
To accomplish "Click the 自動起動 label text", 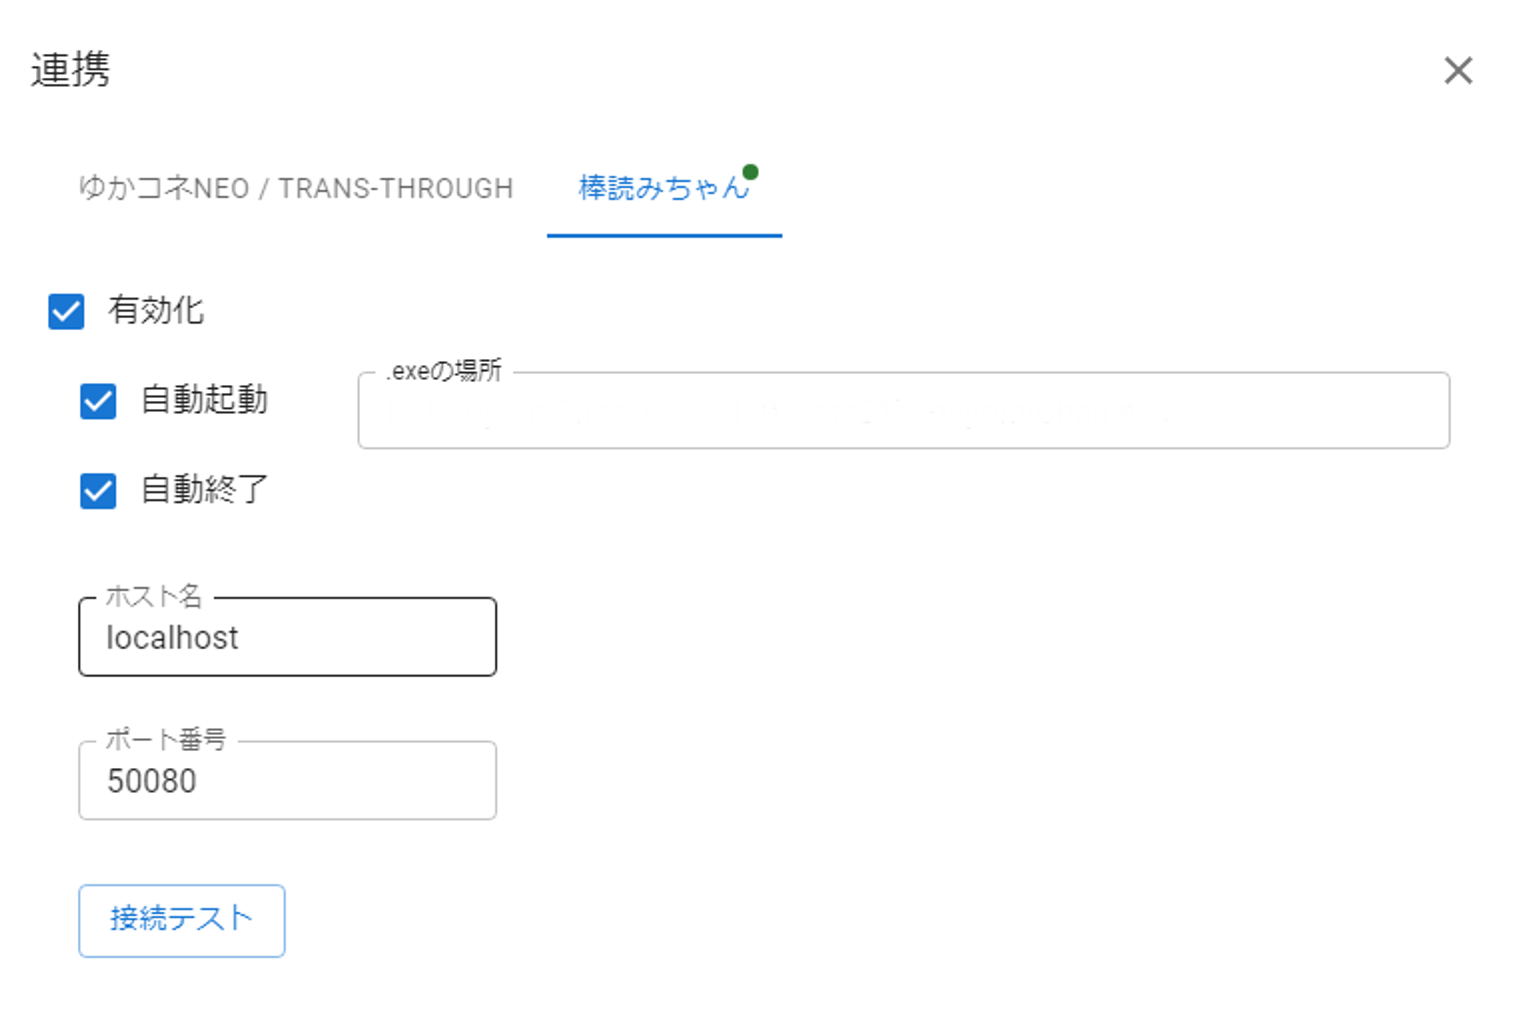I will click(x=204, y=400).
